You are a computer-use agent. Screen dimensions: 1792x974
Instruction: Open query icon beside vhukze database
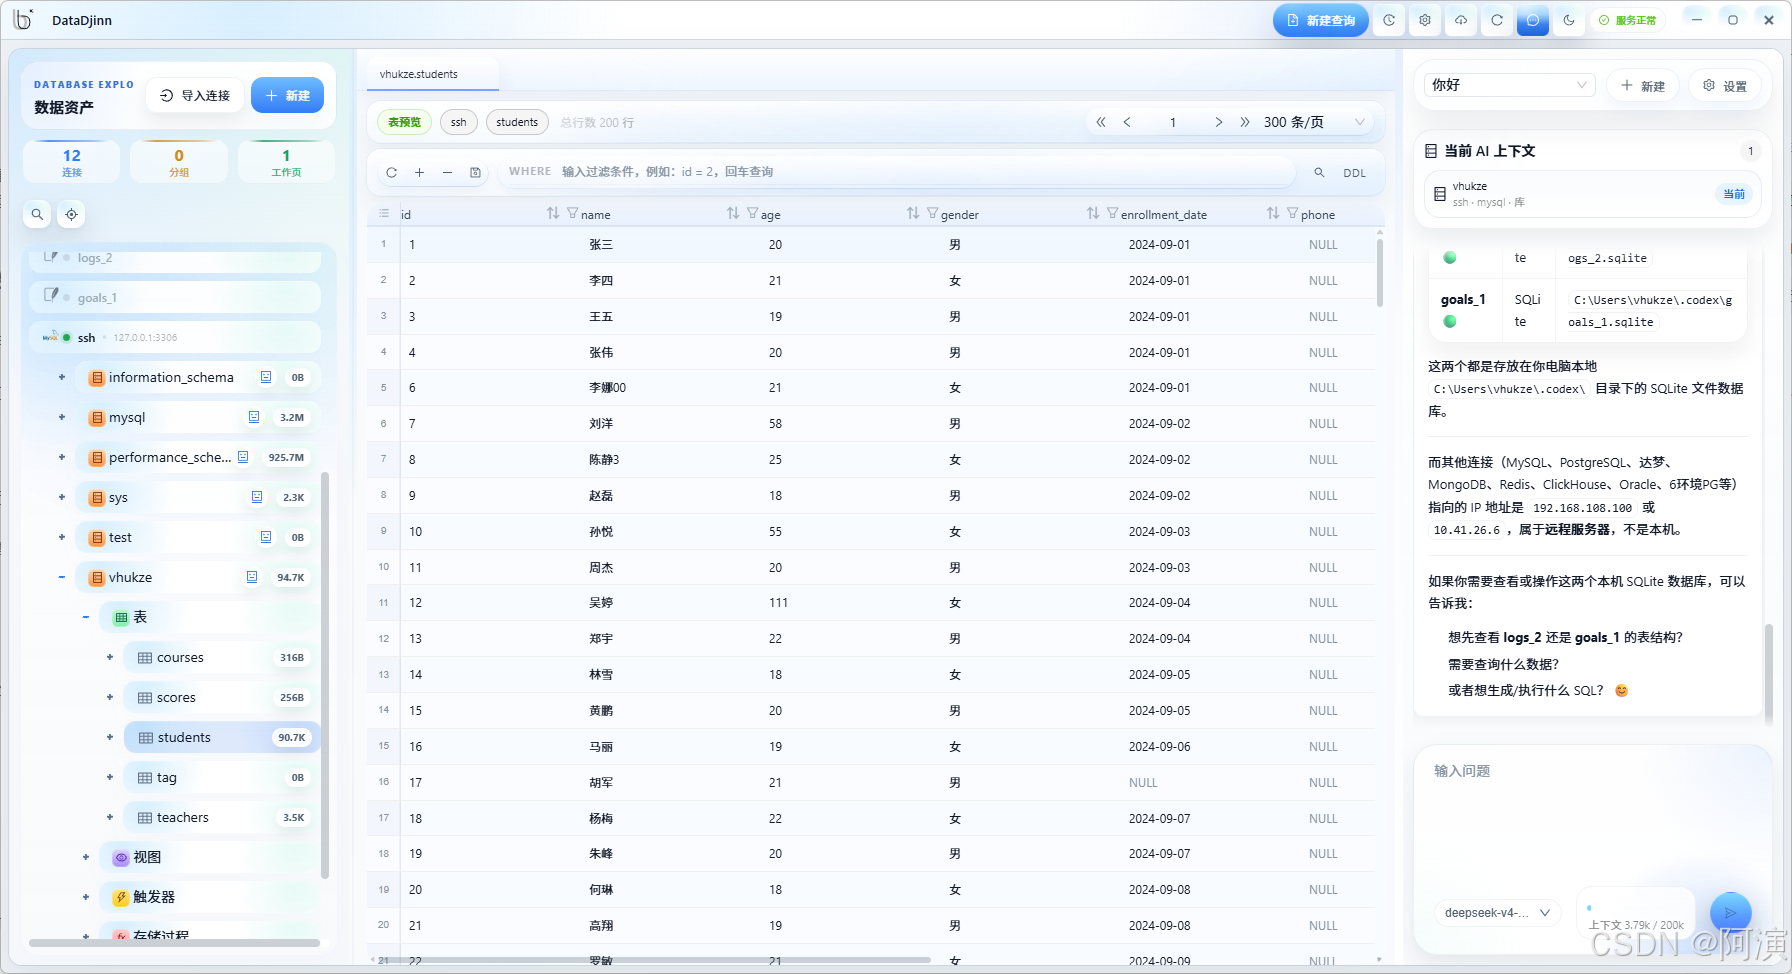(252, 577)
